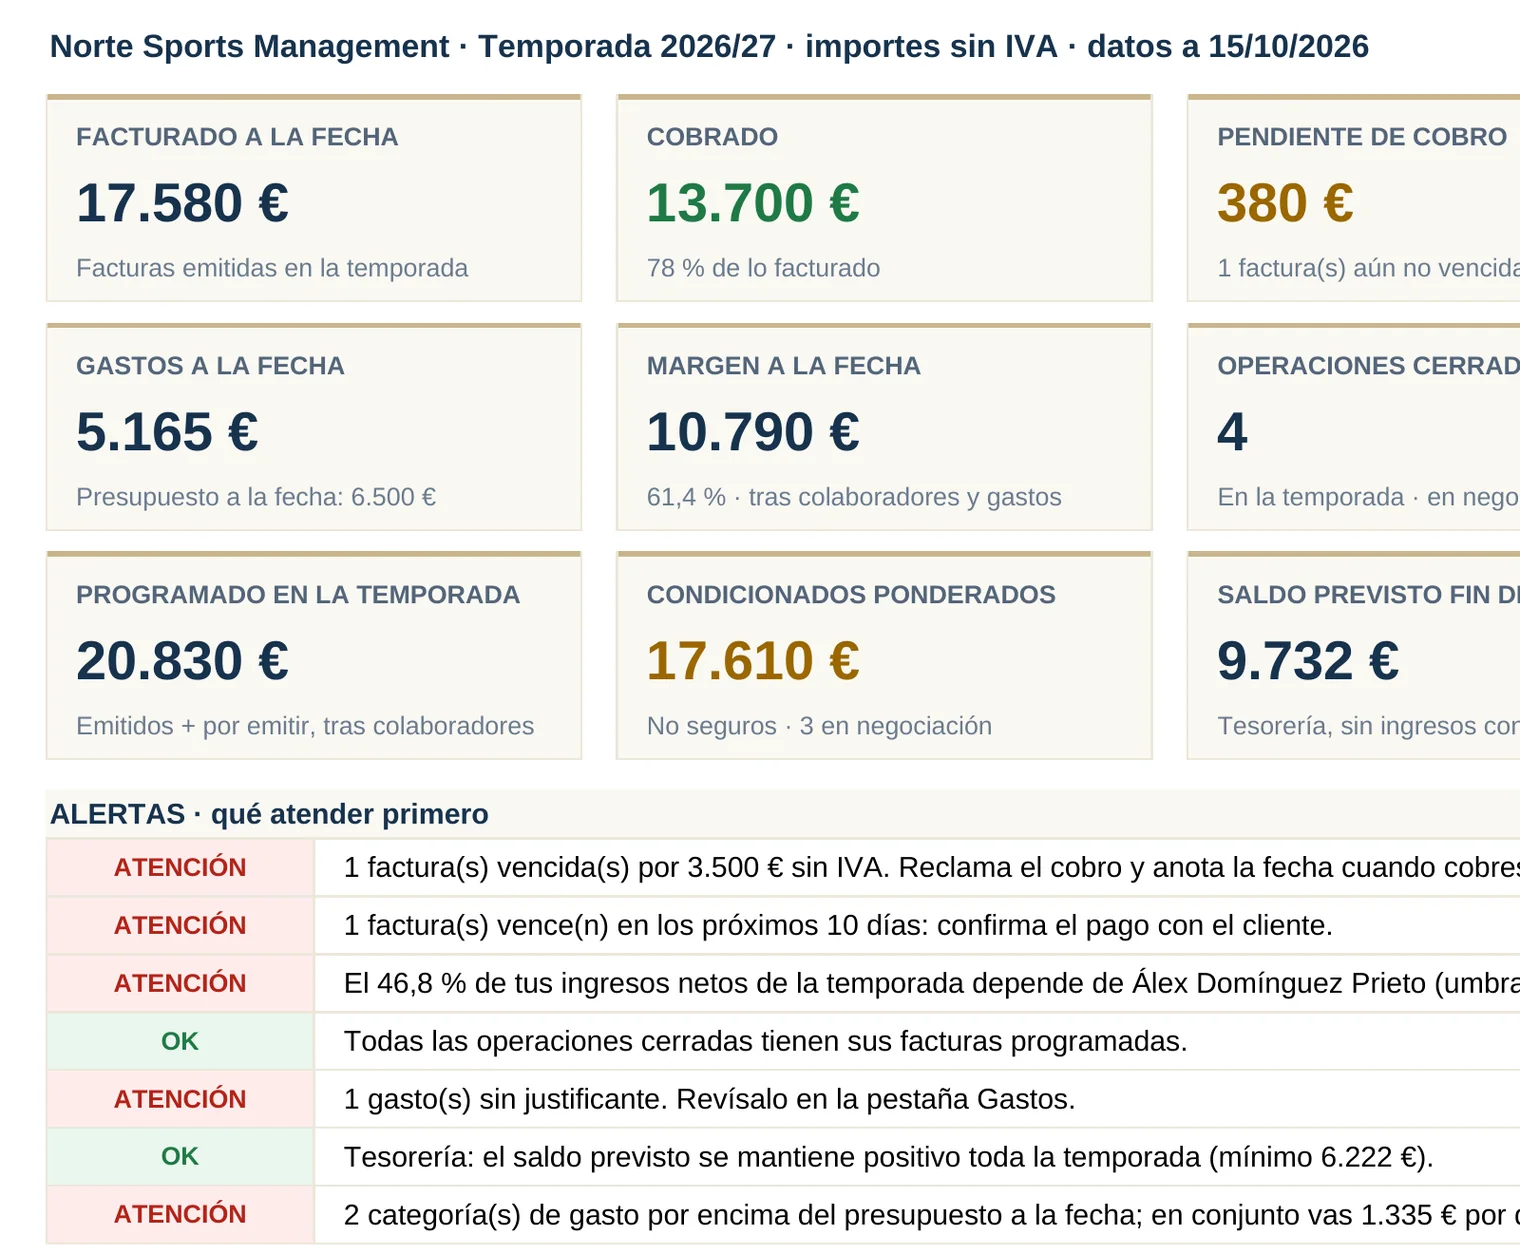Select the value '20.830 €'
Viewport: 1520px width, 1254px height.
click(182, 661)
